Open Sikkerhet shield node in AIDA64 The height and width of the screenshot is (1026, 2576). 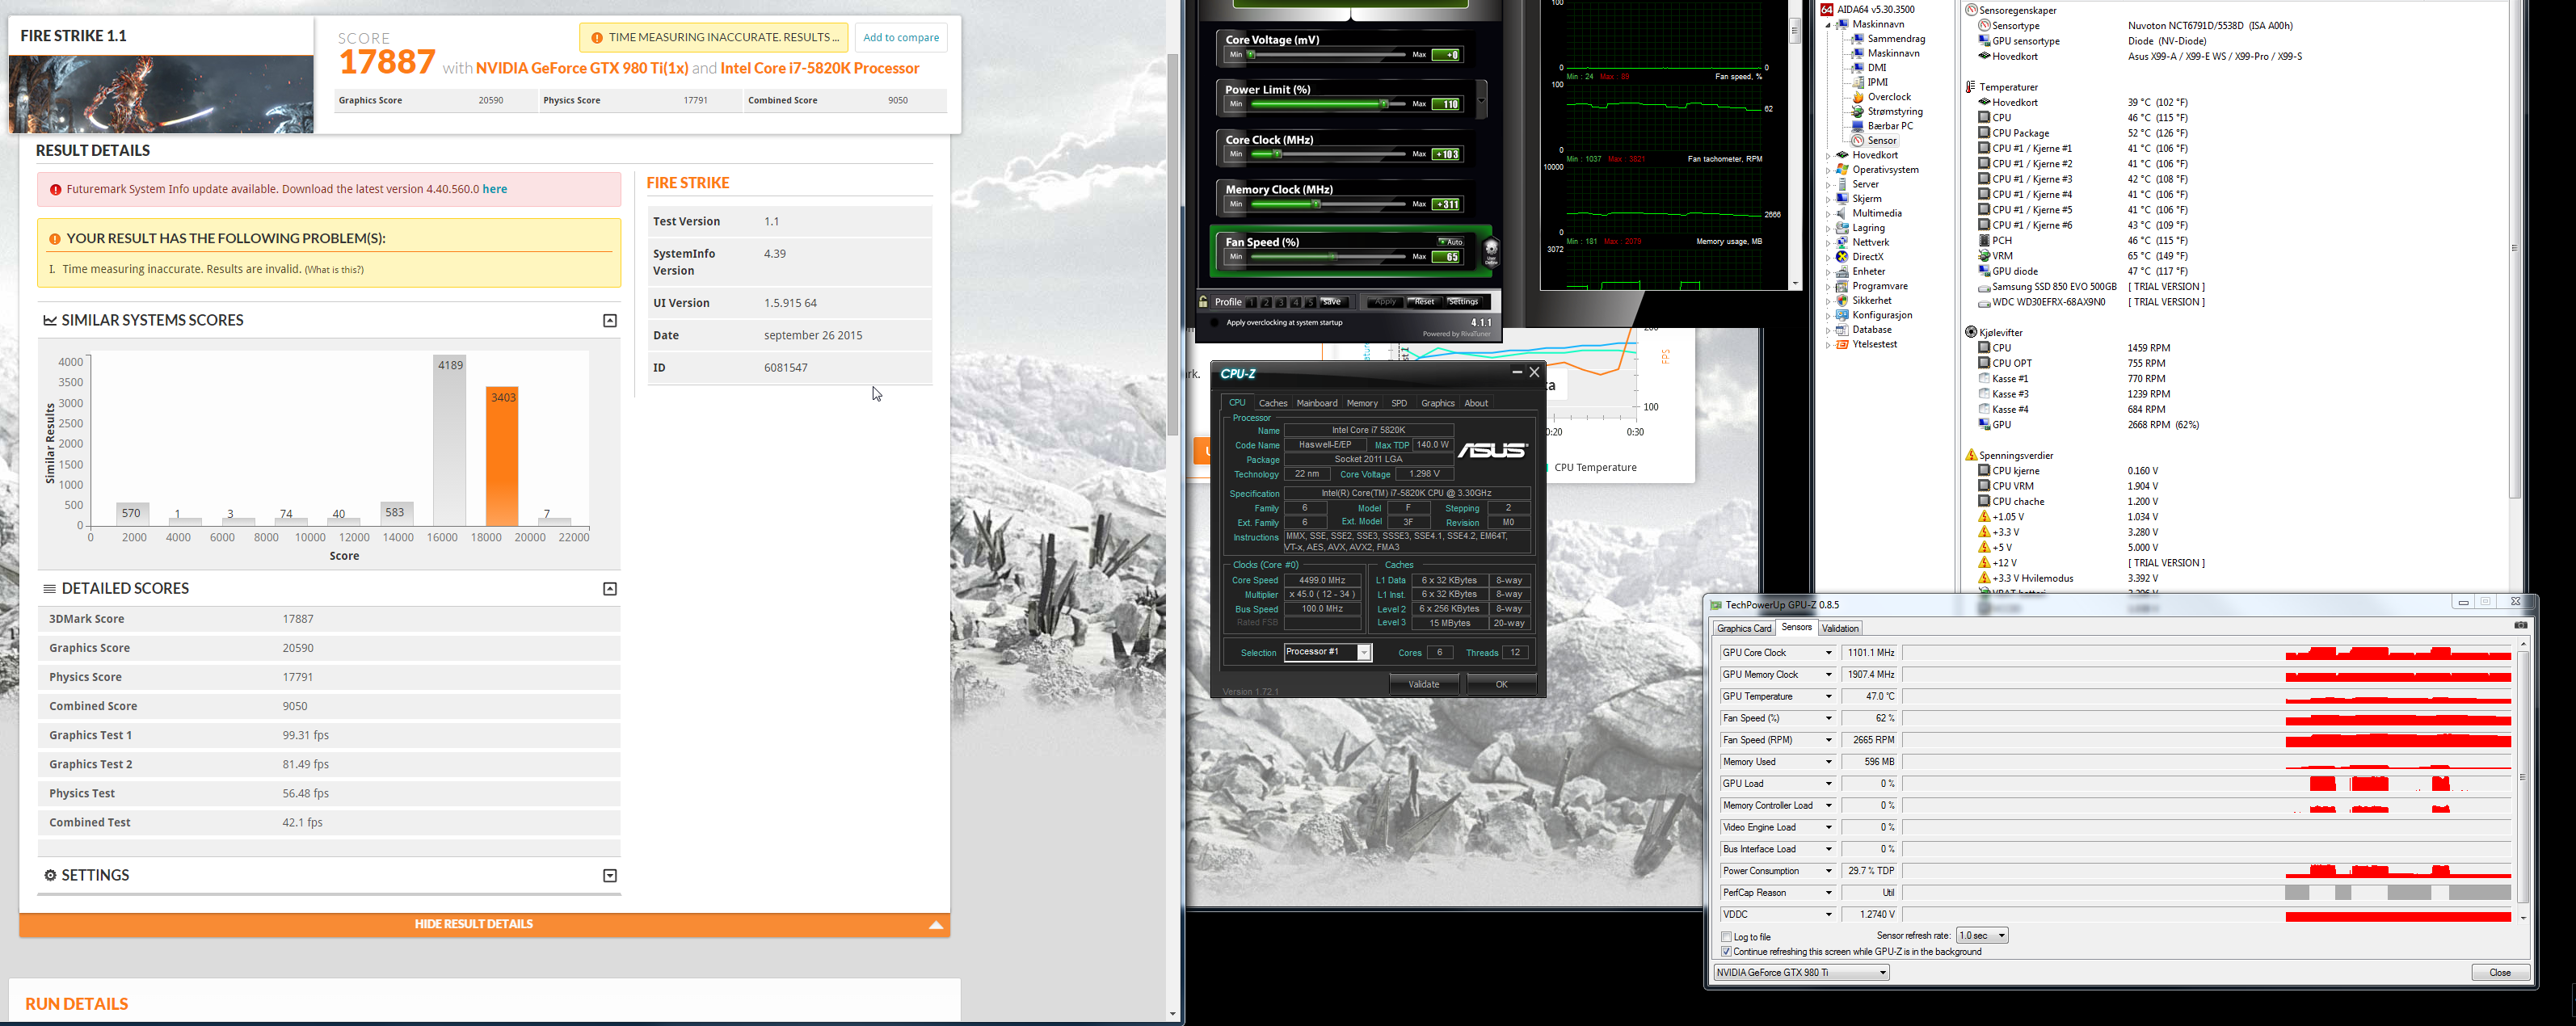pyautogui.click(x=1863, y=300)
